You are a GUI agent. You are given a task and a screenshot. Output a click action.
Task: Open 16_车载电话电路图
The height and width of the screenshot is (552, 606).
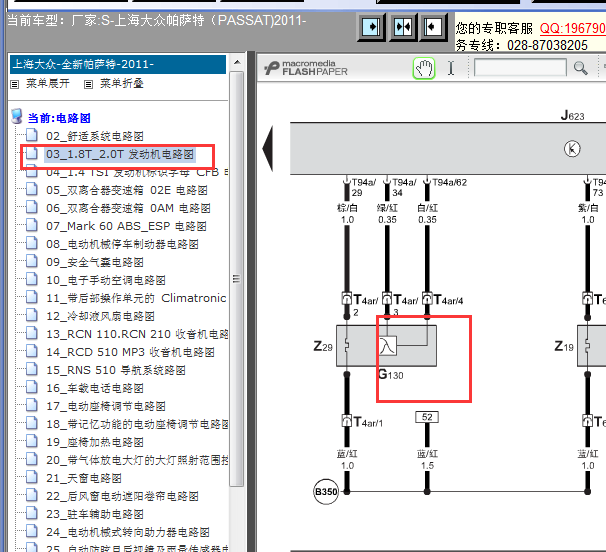(x=95, y=388)
